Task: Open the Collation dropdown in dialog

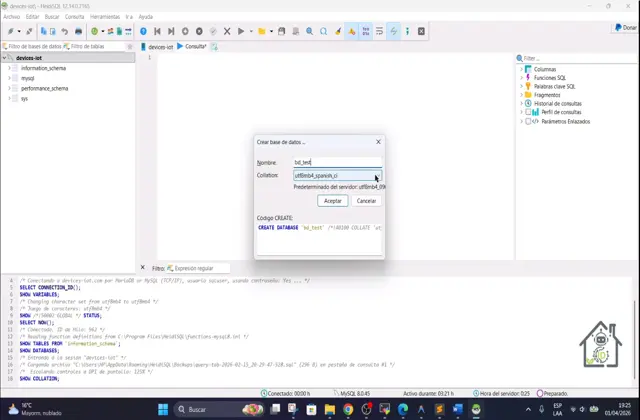Action: pyautogui.click(x=377, y=176)
